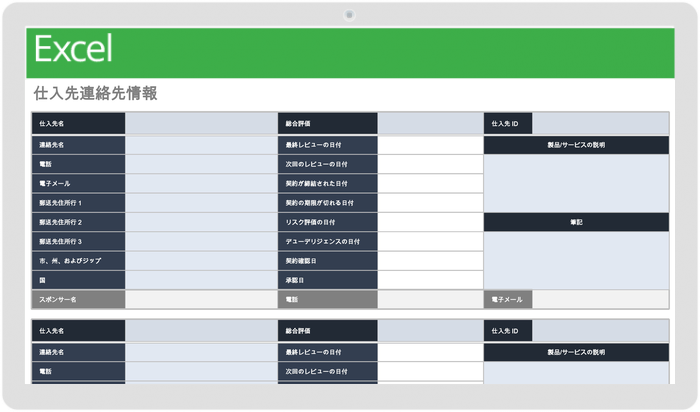700x412 pixels.
Task: Click second block's 最終レビューの日付 date cell
Action: 430,352
